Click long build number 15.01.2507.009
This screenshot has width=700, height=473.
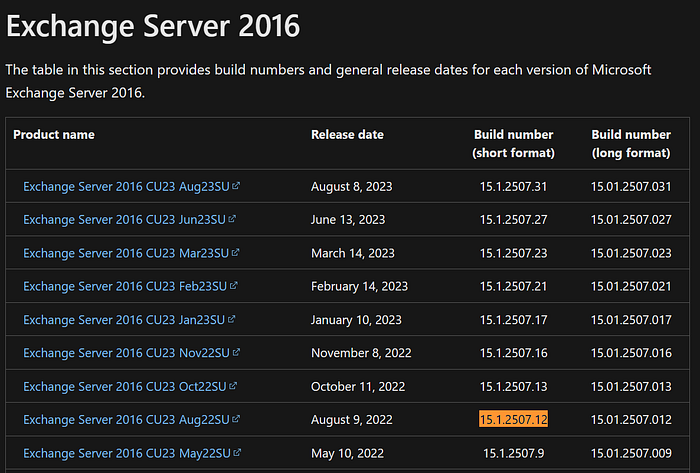click(x=631, y=453)
